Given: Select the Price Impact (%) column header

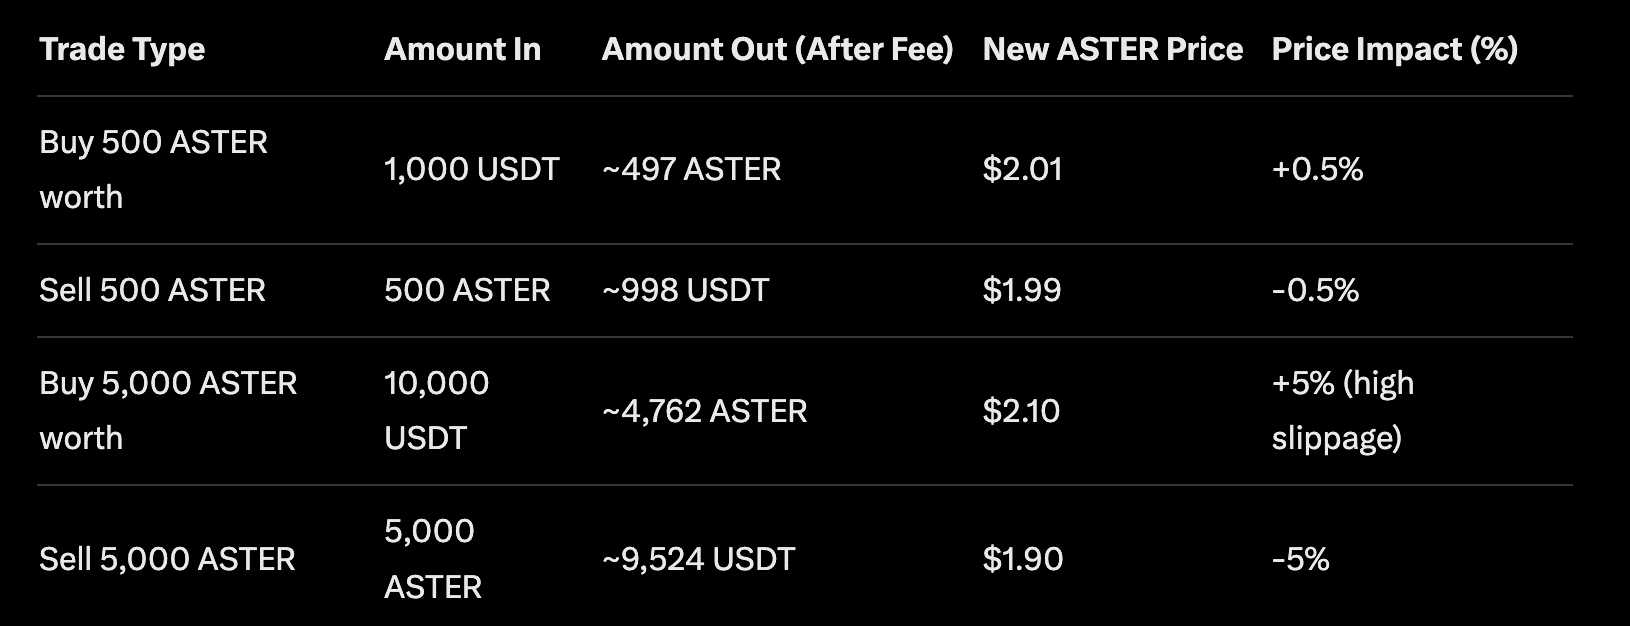Looking at the screenshot, I should coord(1394,49).
